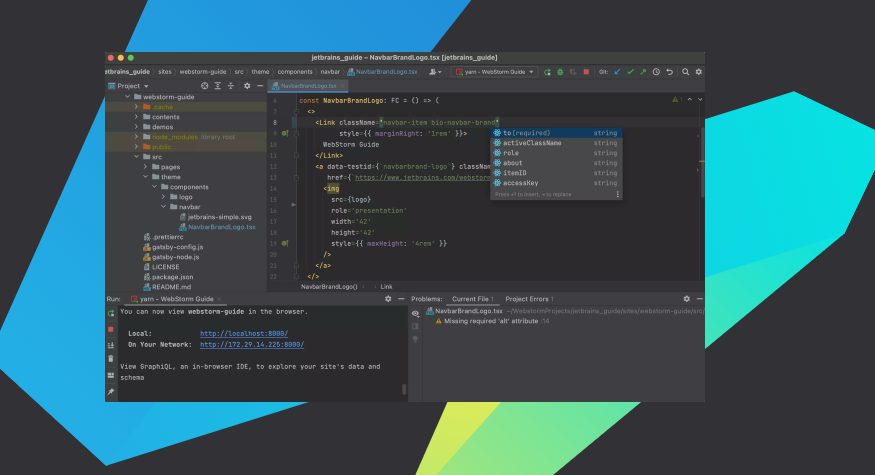Expand all icon in Project panel header
Image resolution: width=875 pixels, height=475 pixels.
(218, 86)
